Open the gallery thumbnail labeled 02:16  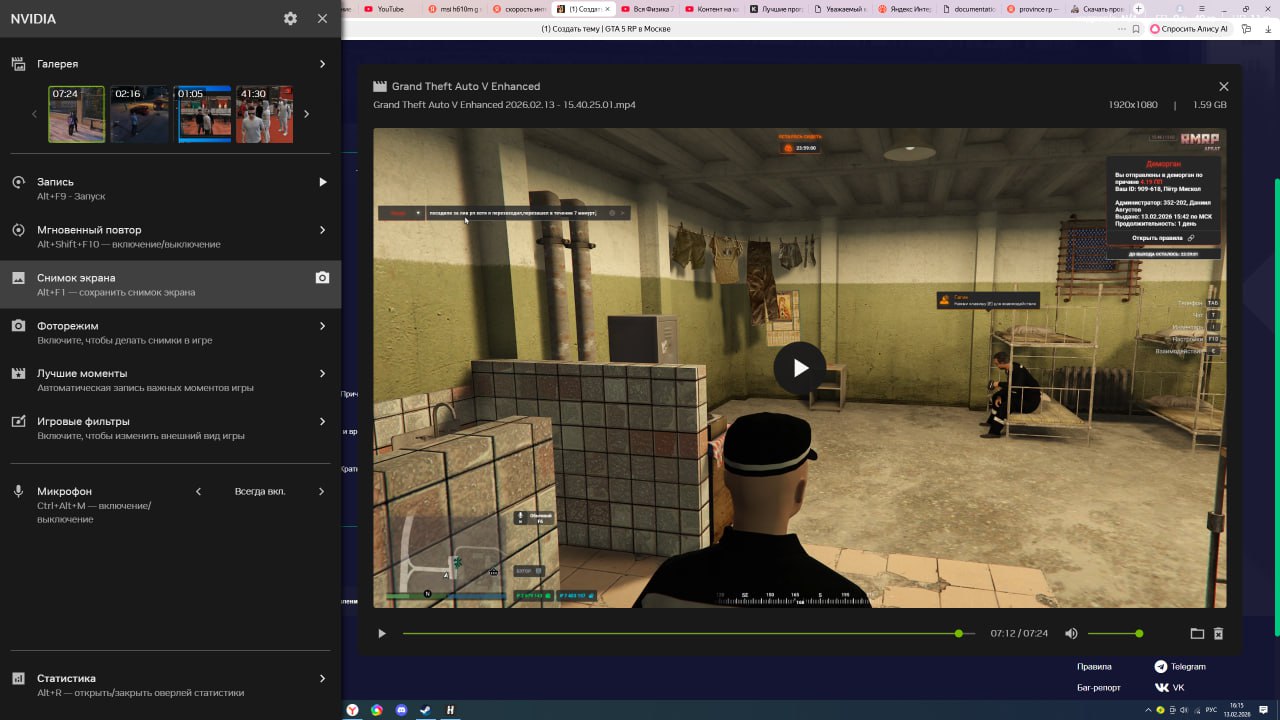pos(140,114)
